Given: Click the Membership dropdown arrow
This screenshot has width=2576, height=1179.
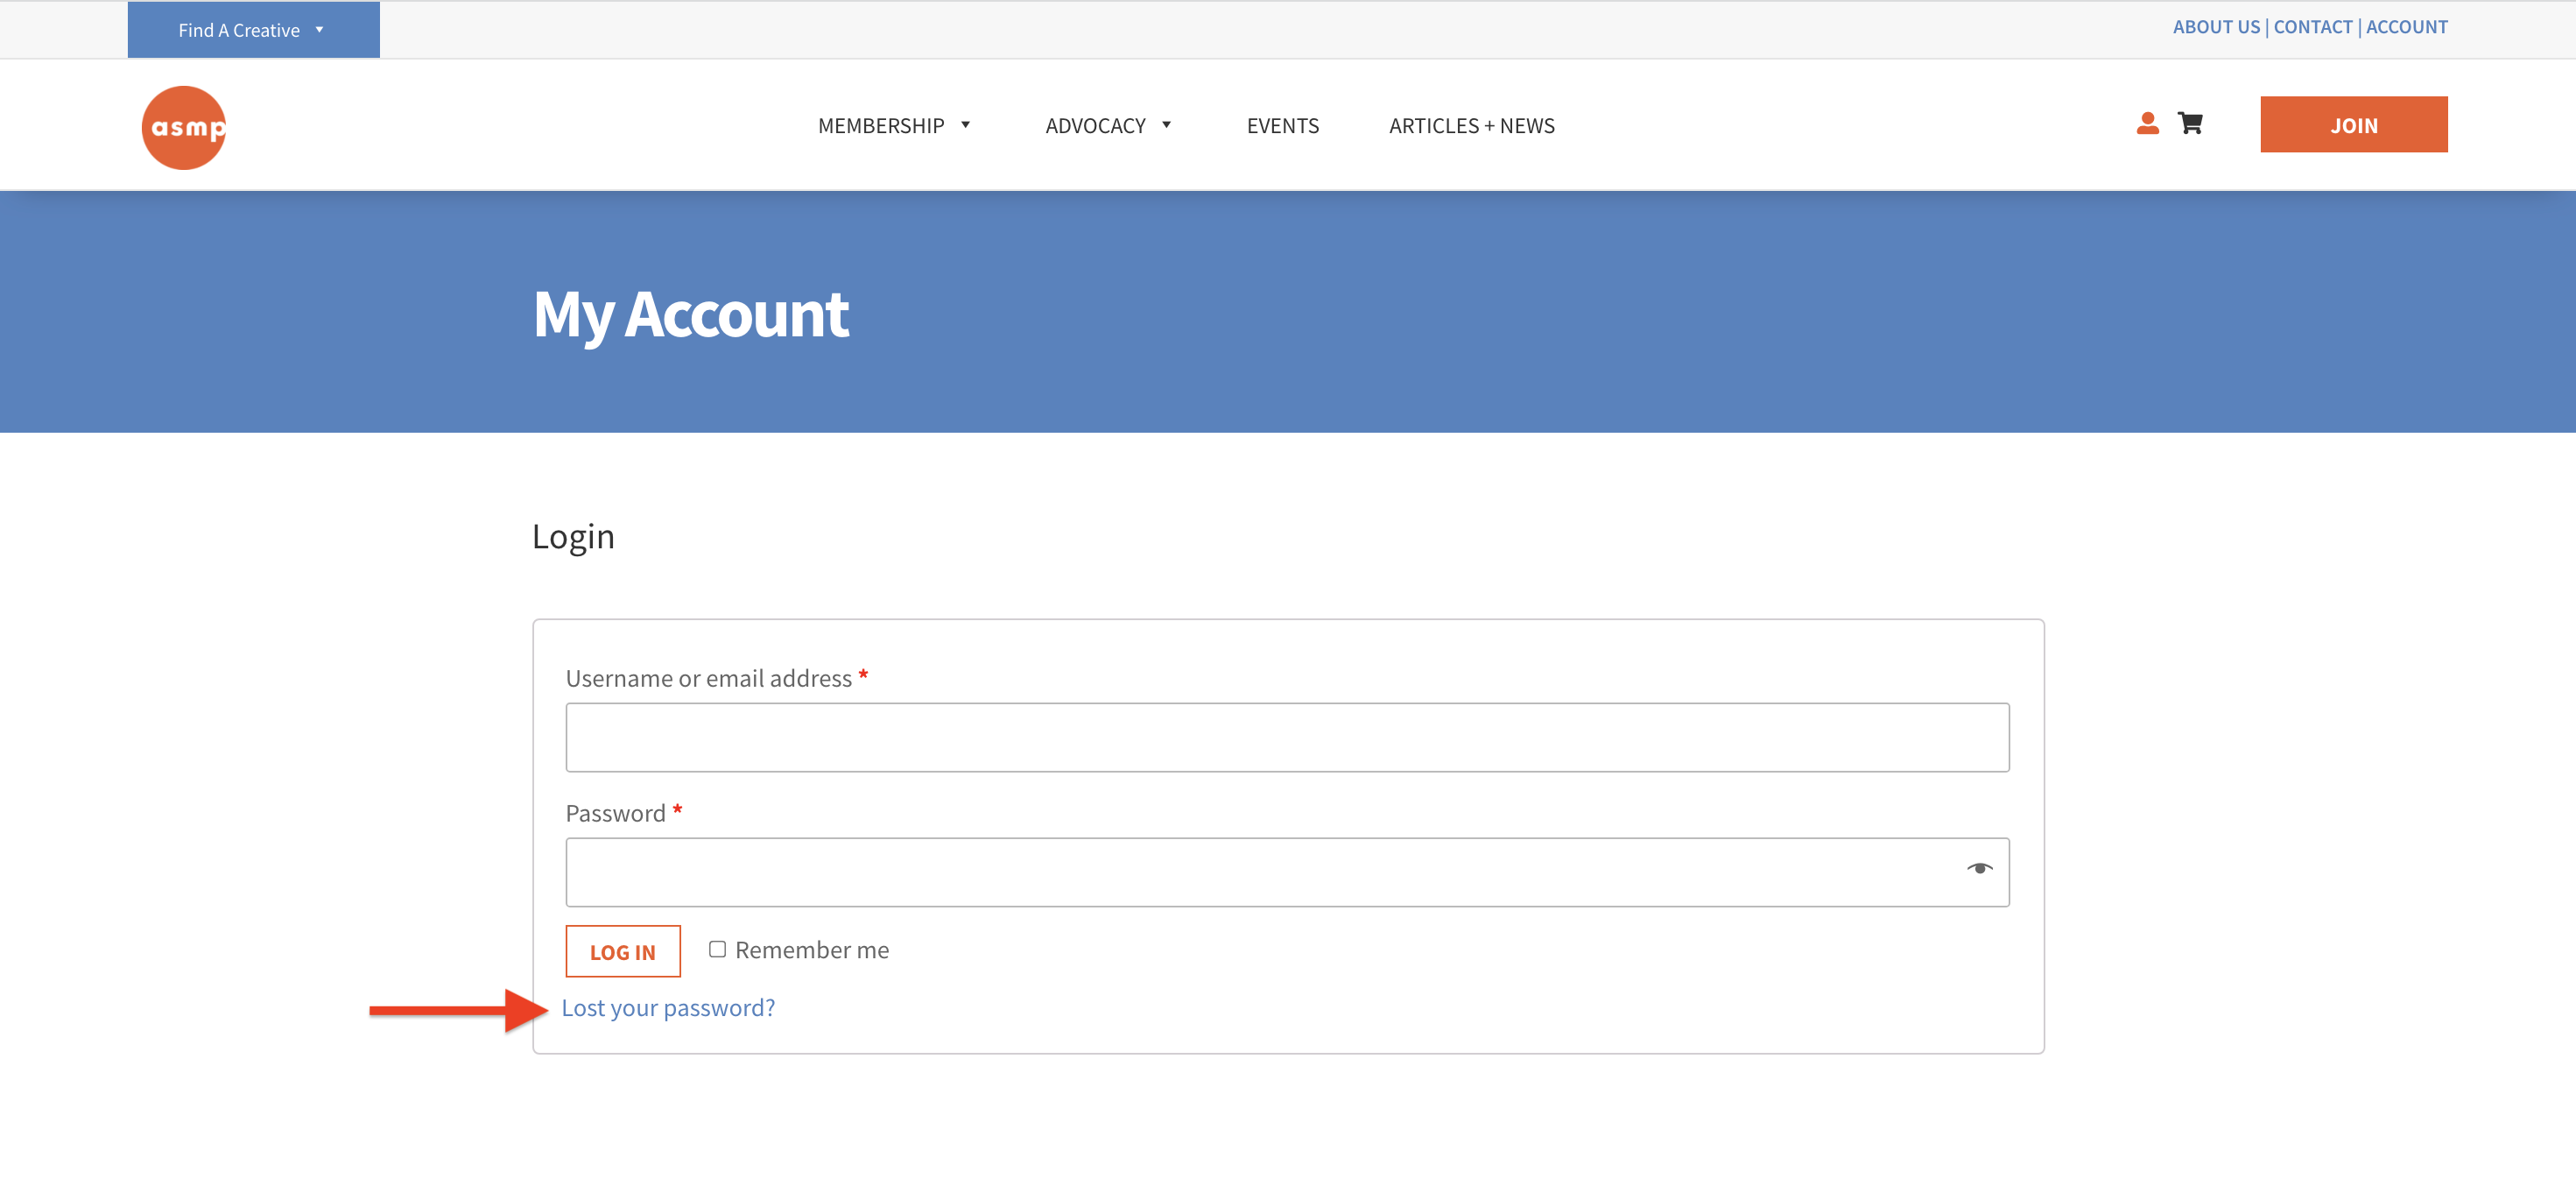Looking at the screenshot, I should [969, 124].
